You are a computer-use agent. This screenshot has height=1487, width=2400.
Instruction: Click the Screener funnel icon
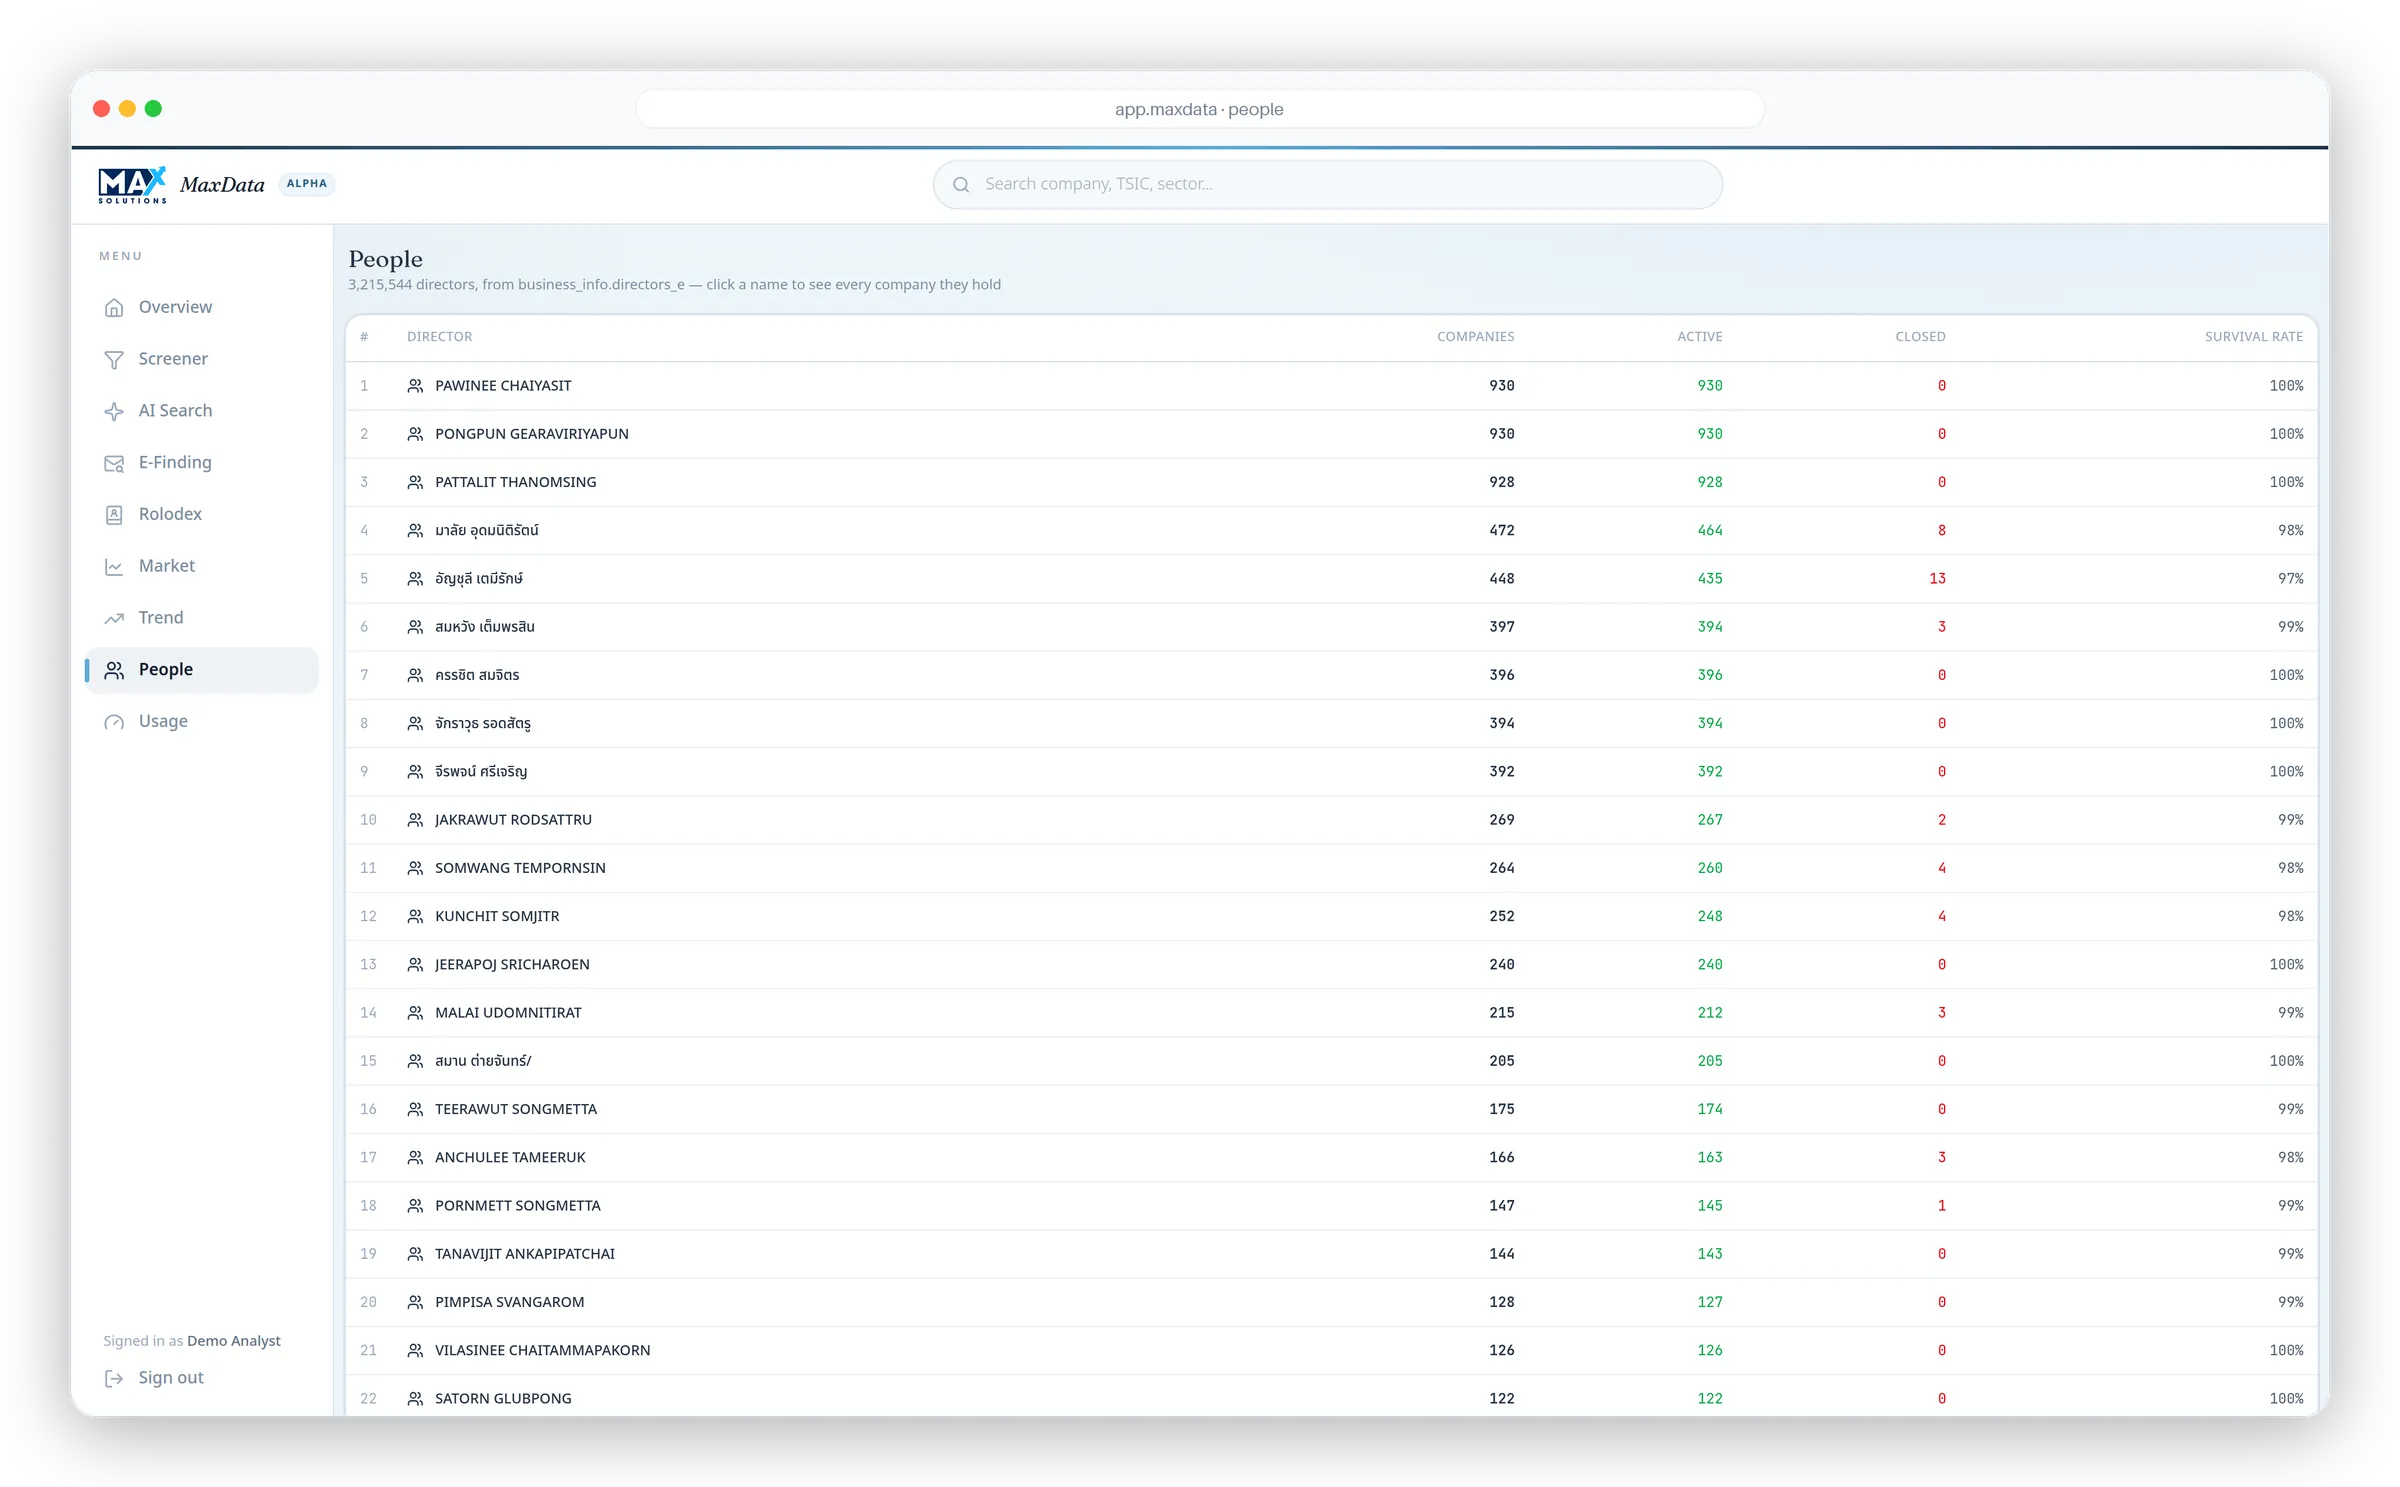(x=114, y=359)
